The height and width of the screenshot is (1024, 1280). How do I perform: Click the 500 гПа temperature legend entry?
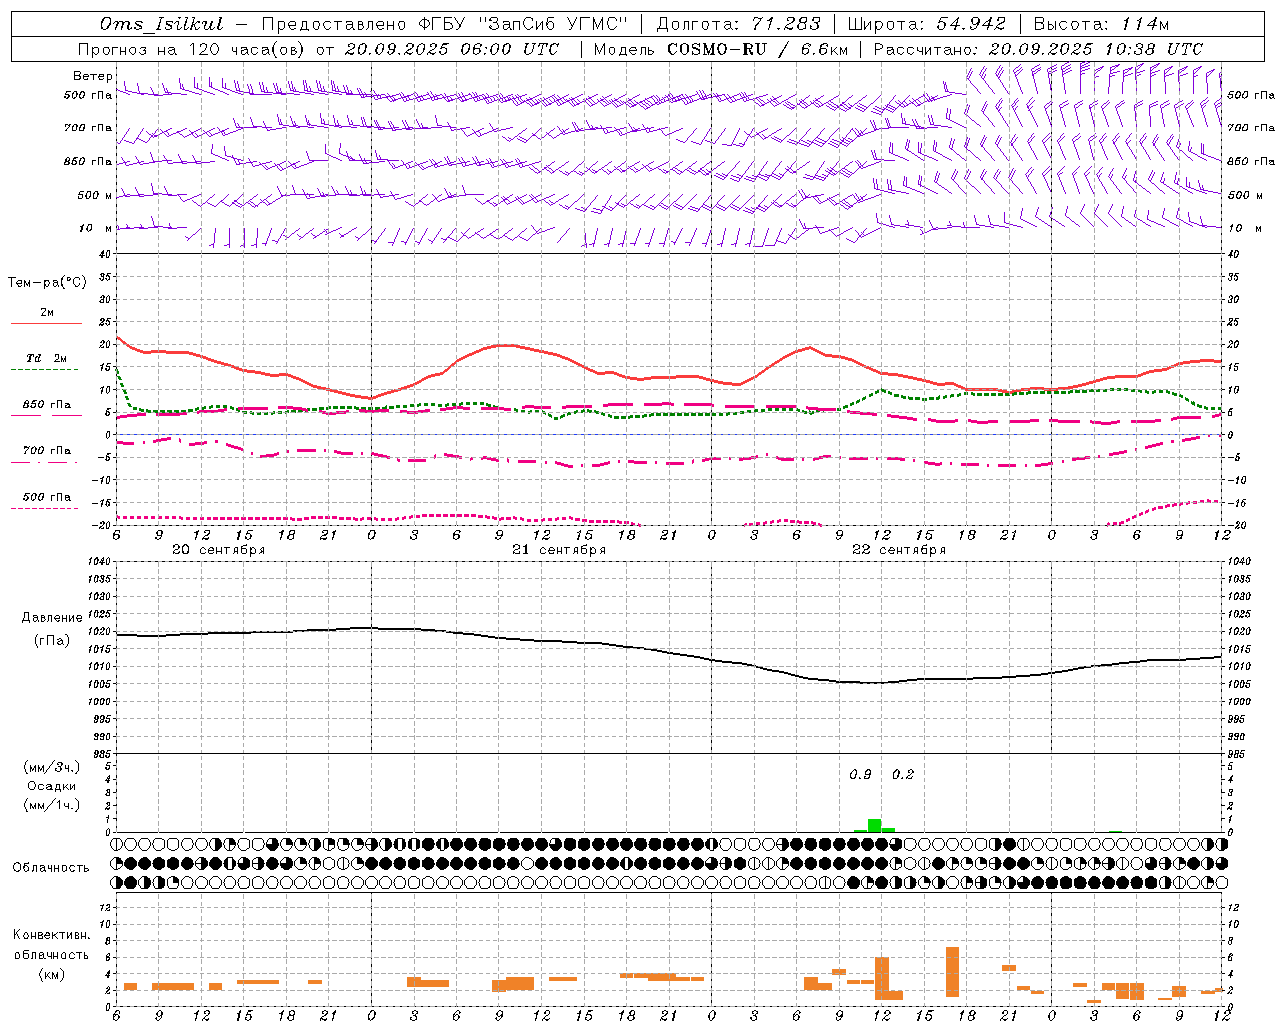tap(47, 497)
